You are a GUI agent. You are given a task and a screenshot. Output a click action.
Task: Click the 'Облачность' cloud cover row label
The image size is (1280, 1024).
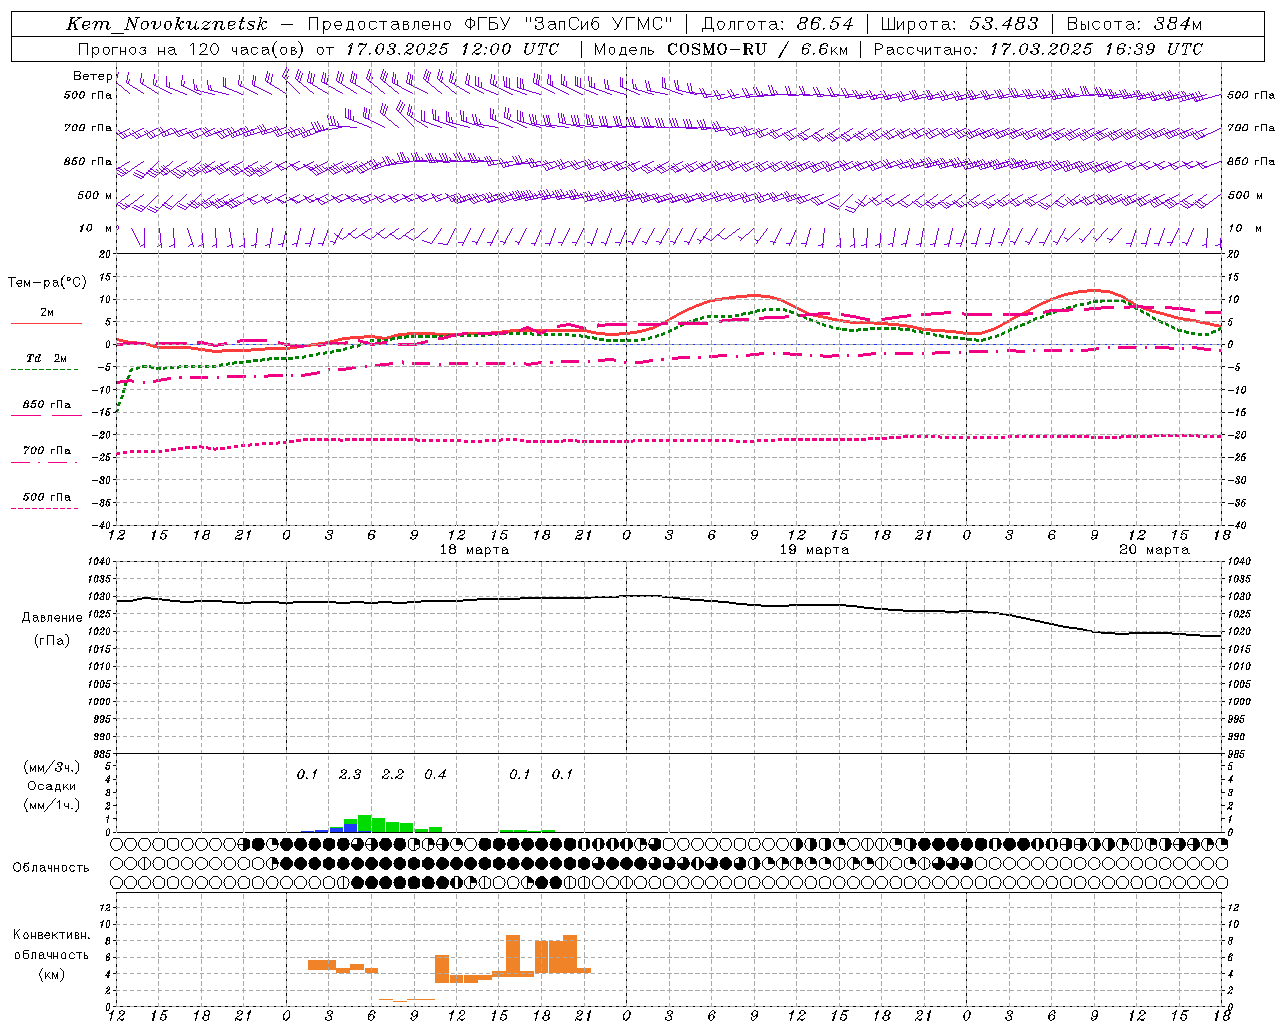[x=51, y=868]
